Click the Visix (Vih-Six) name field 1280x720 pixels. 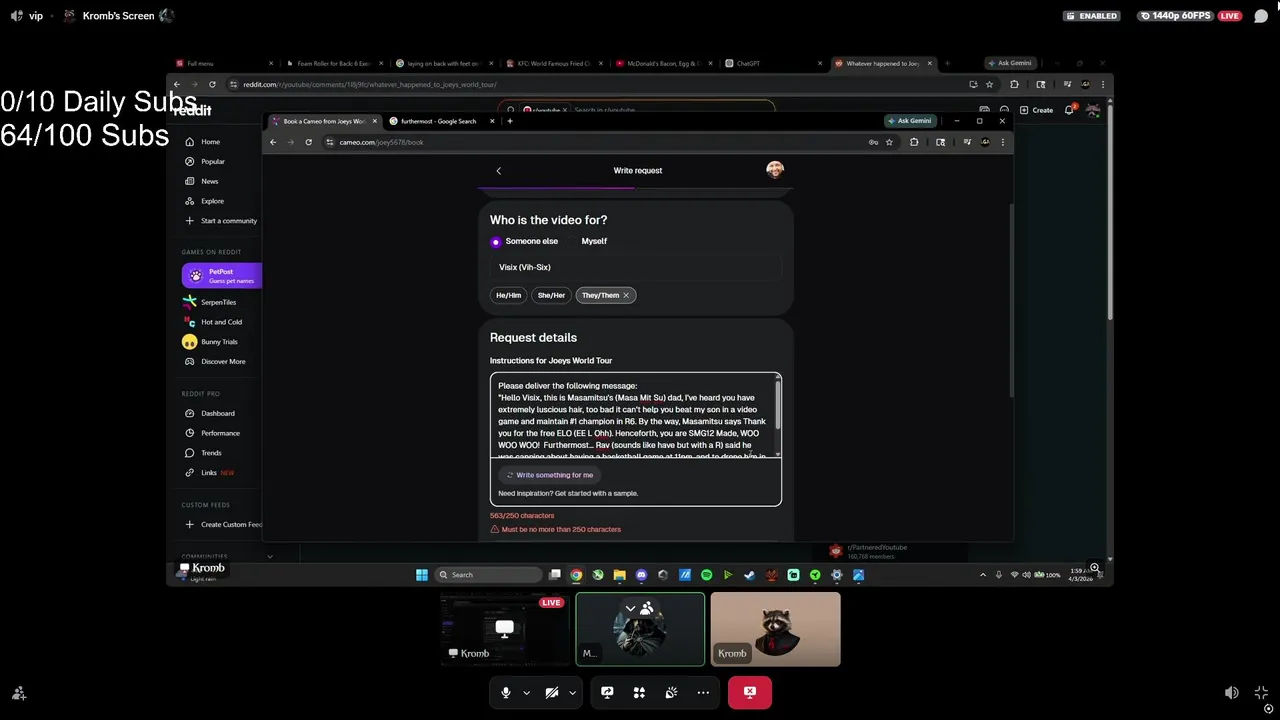click(636, 267)
